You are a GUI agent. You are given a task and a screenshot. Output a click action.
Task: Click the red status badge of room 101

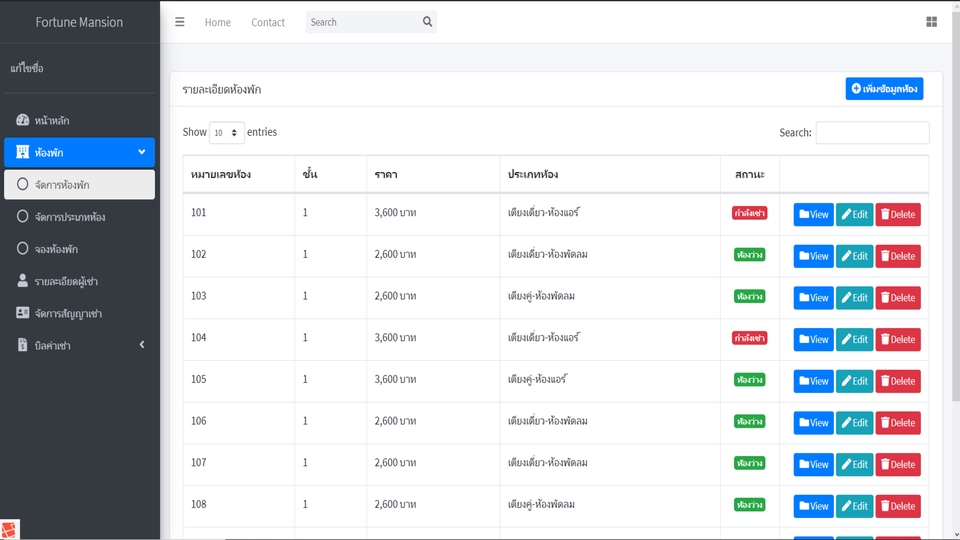pos(749,213)
